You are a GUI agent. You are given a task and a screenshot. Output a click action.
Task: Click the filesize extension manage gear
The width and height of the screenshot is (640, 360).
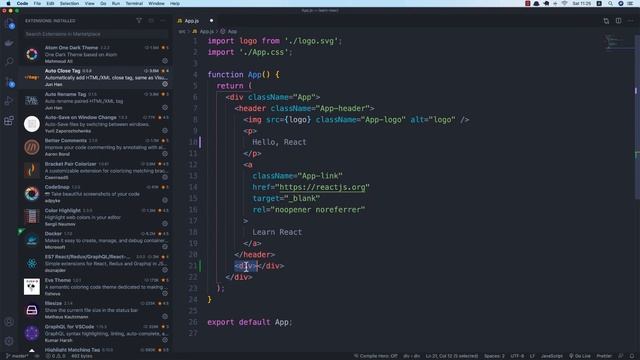click(165, 317)
